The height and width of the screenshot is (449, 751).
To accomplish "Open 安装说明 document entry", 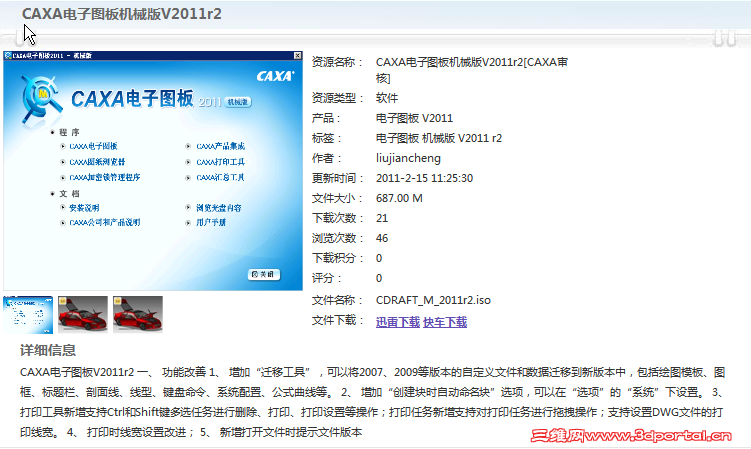I will (x=84, y=208).
